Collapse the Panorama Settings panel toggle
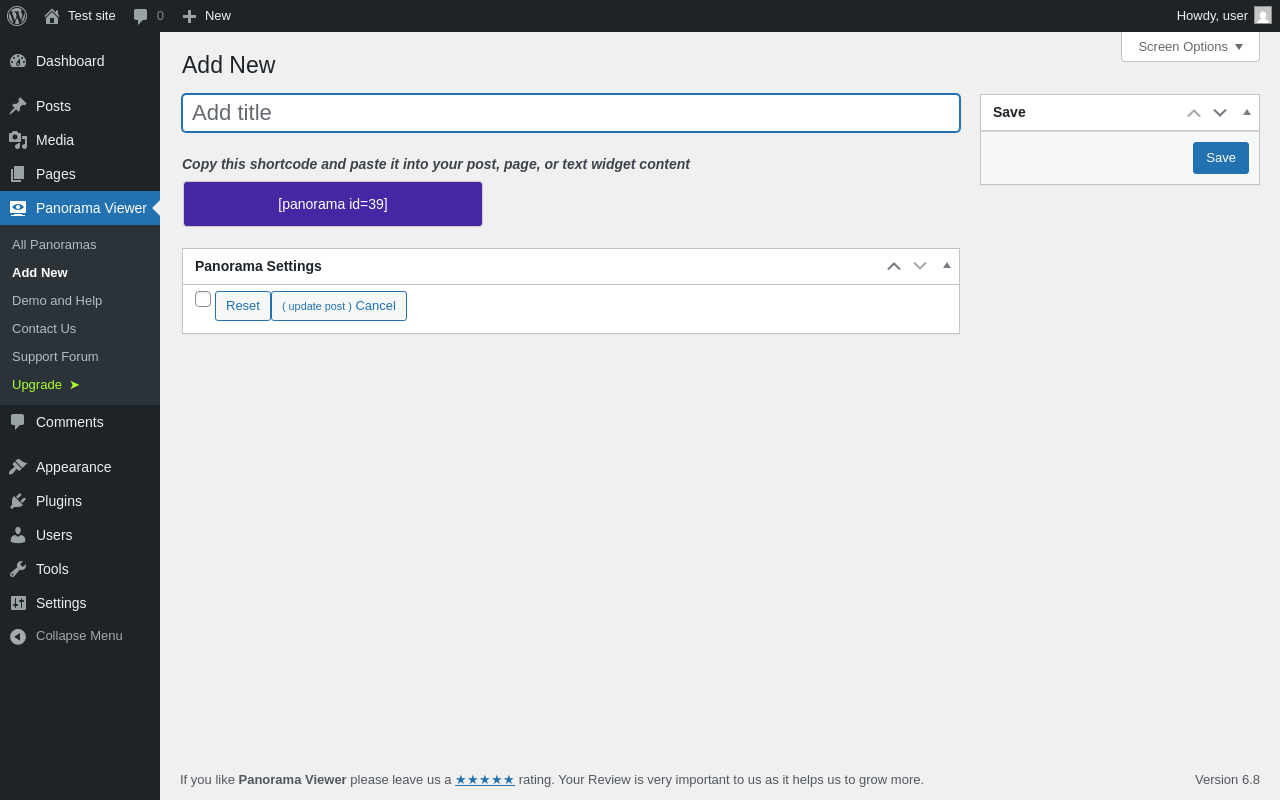1280x800 pixels. coord(947,266)
